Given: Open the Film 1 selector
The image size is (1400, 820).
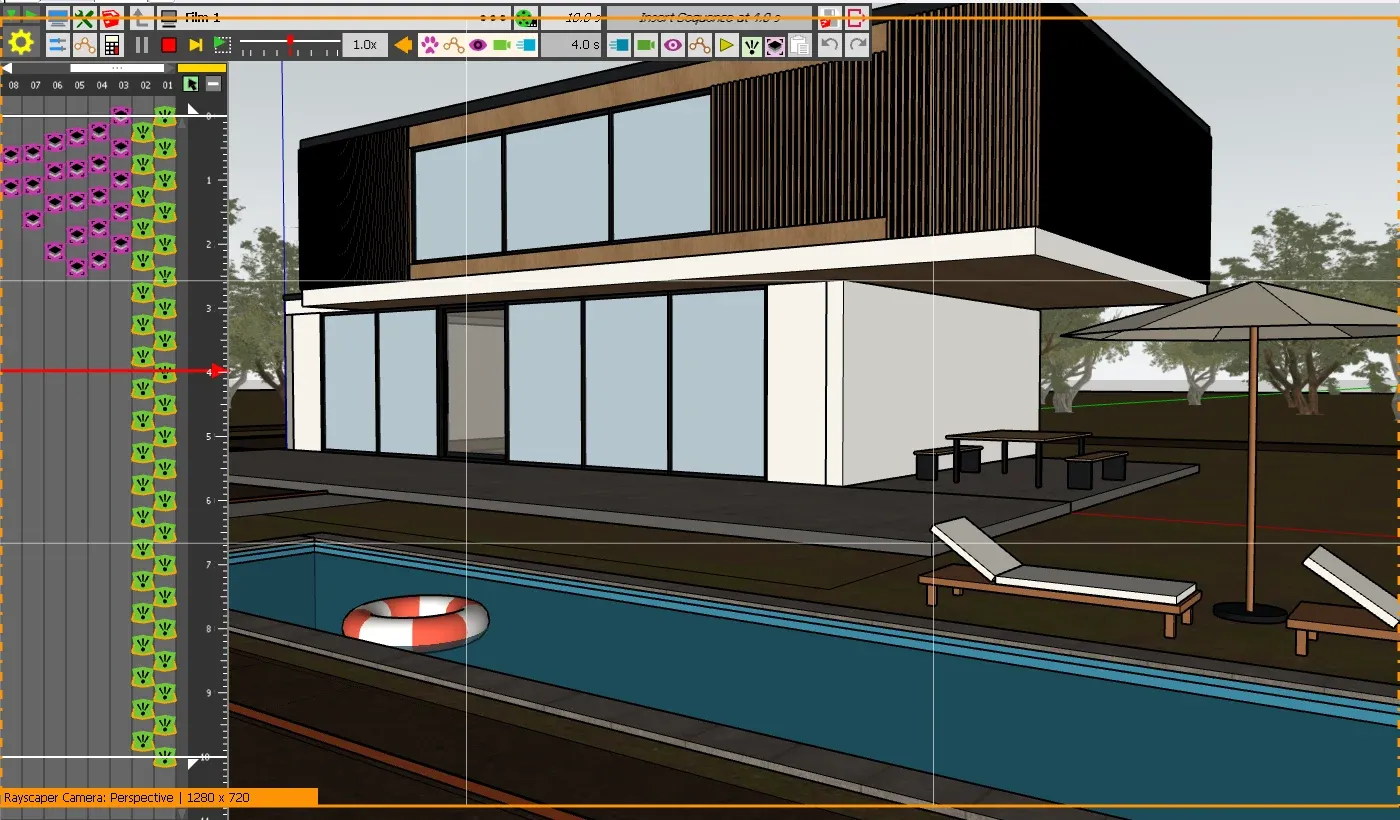Looking at the screenshot, I should (x=334, y=18).
